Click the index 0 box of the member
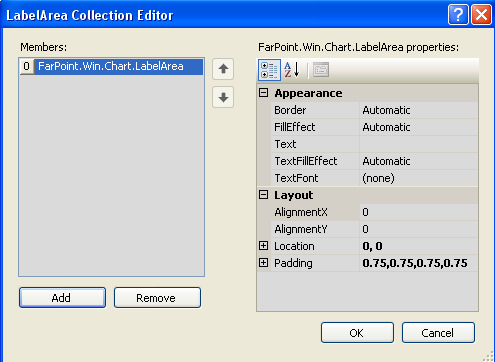Image resolution: width=495 pixels, height=362 pixels. [27, 66]
